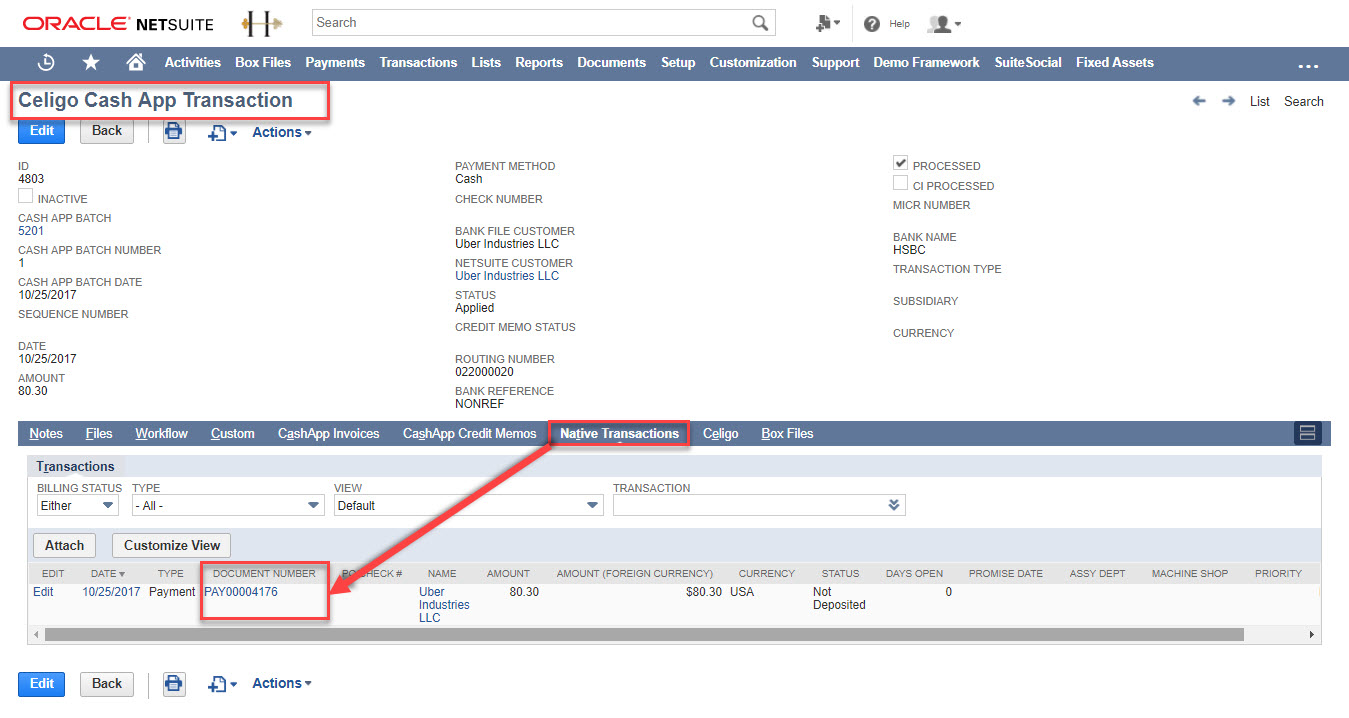Open the Type dropdown showing All
The height and width of the screenshot is (718, 1349).
coord(228,505)
